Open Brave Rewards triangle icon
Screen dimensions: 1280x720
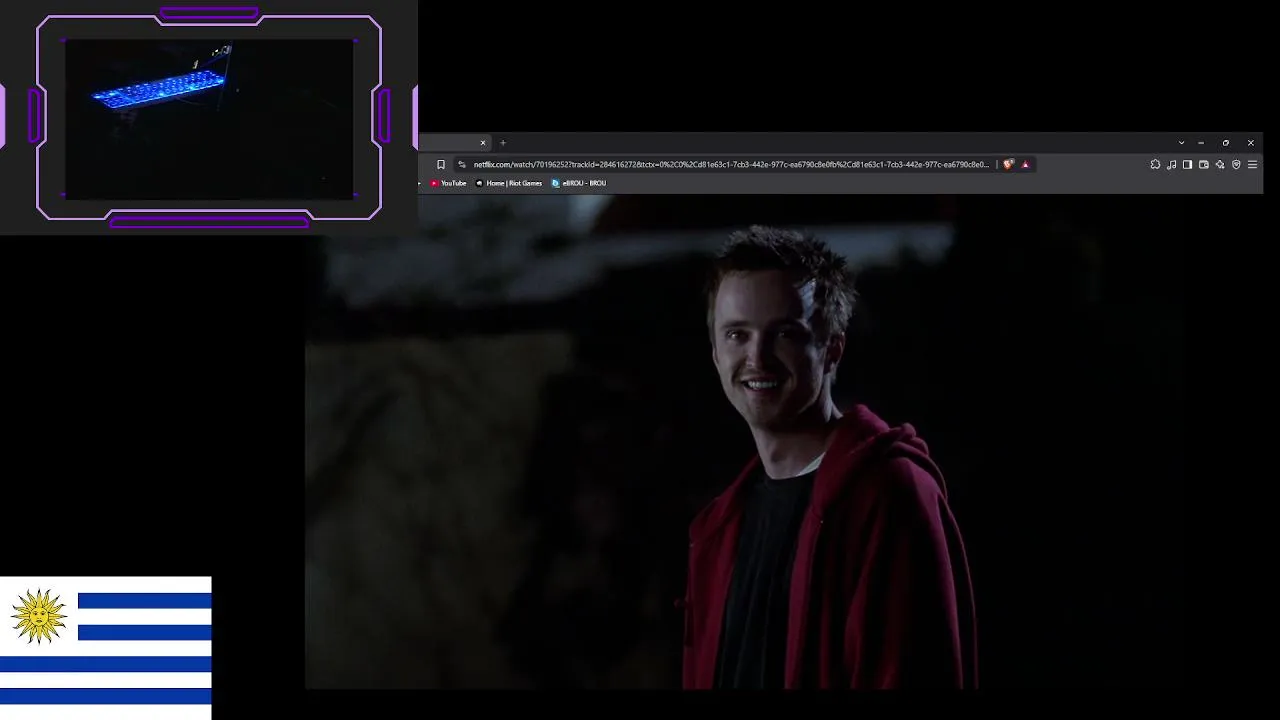click(1025, 165)
